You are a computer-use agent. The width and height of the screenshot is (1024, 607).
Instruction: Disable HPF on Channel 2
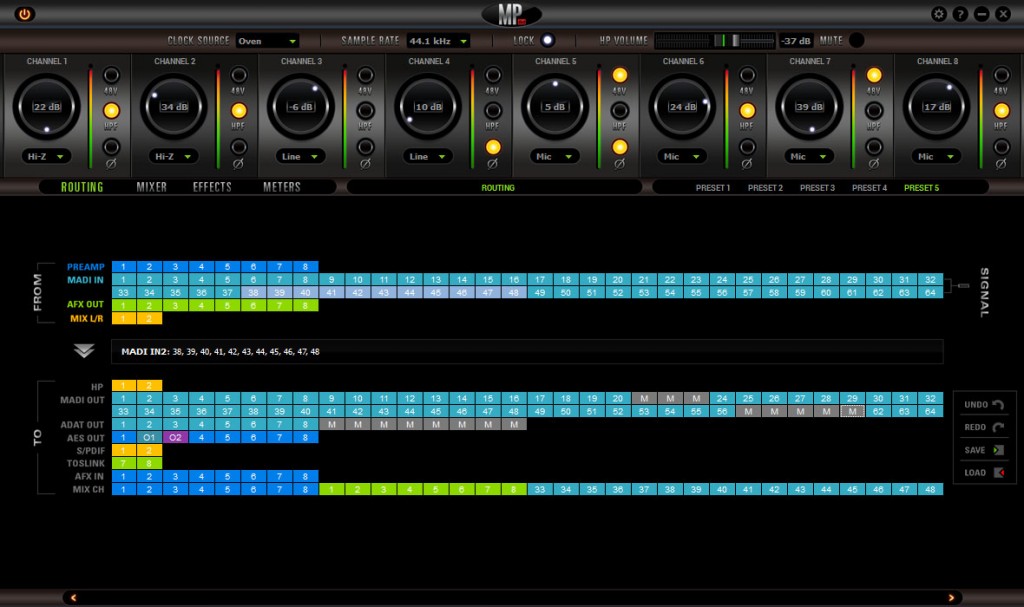(238, 111)
